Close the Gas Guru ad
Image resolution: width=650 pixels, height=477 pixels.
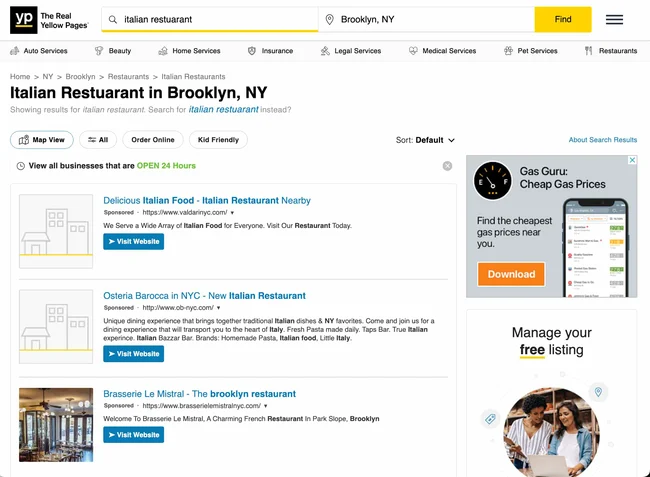632,160
